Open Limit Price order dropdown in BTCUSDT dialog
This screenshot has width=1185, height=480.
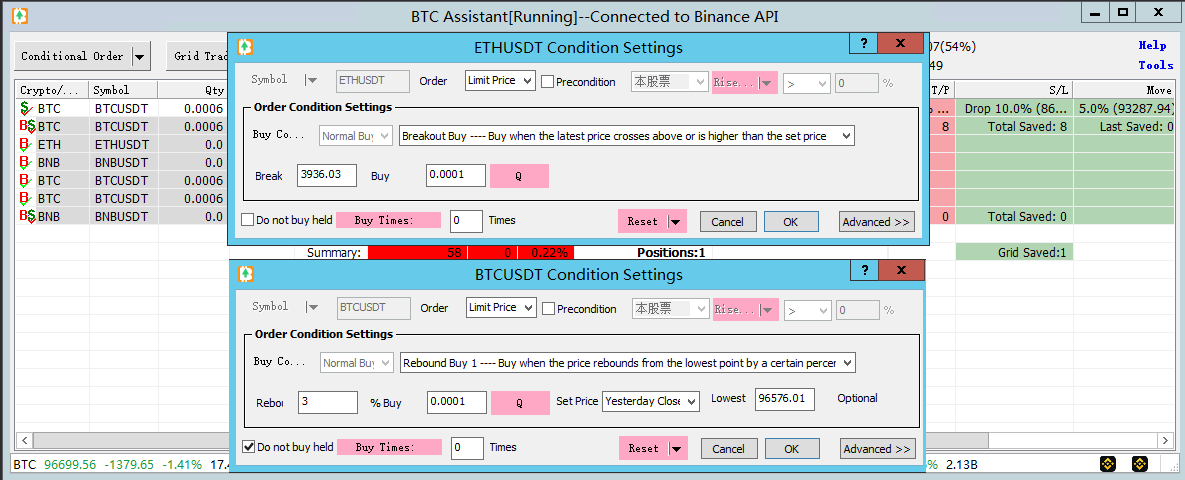click(528, 308)
